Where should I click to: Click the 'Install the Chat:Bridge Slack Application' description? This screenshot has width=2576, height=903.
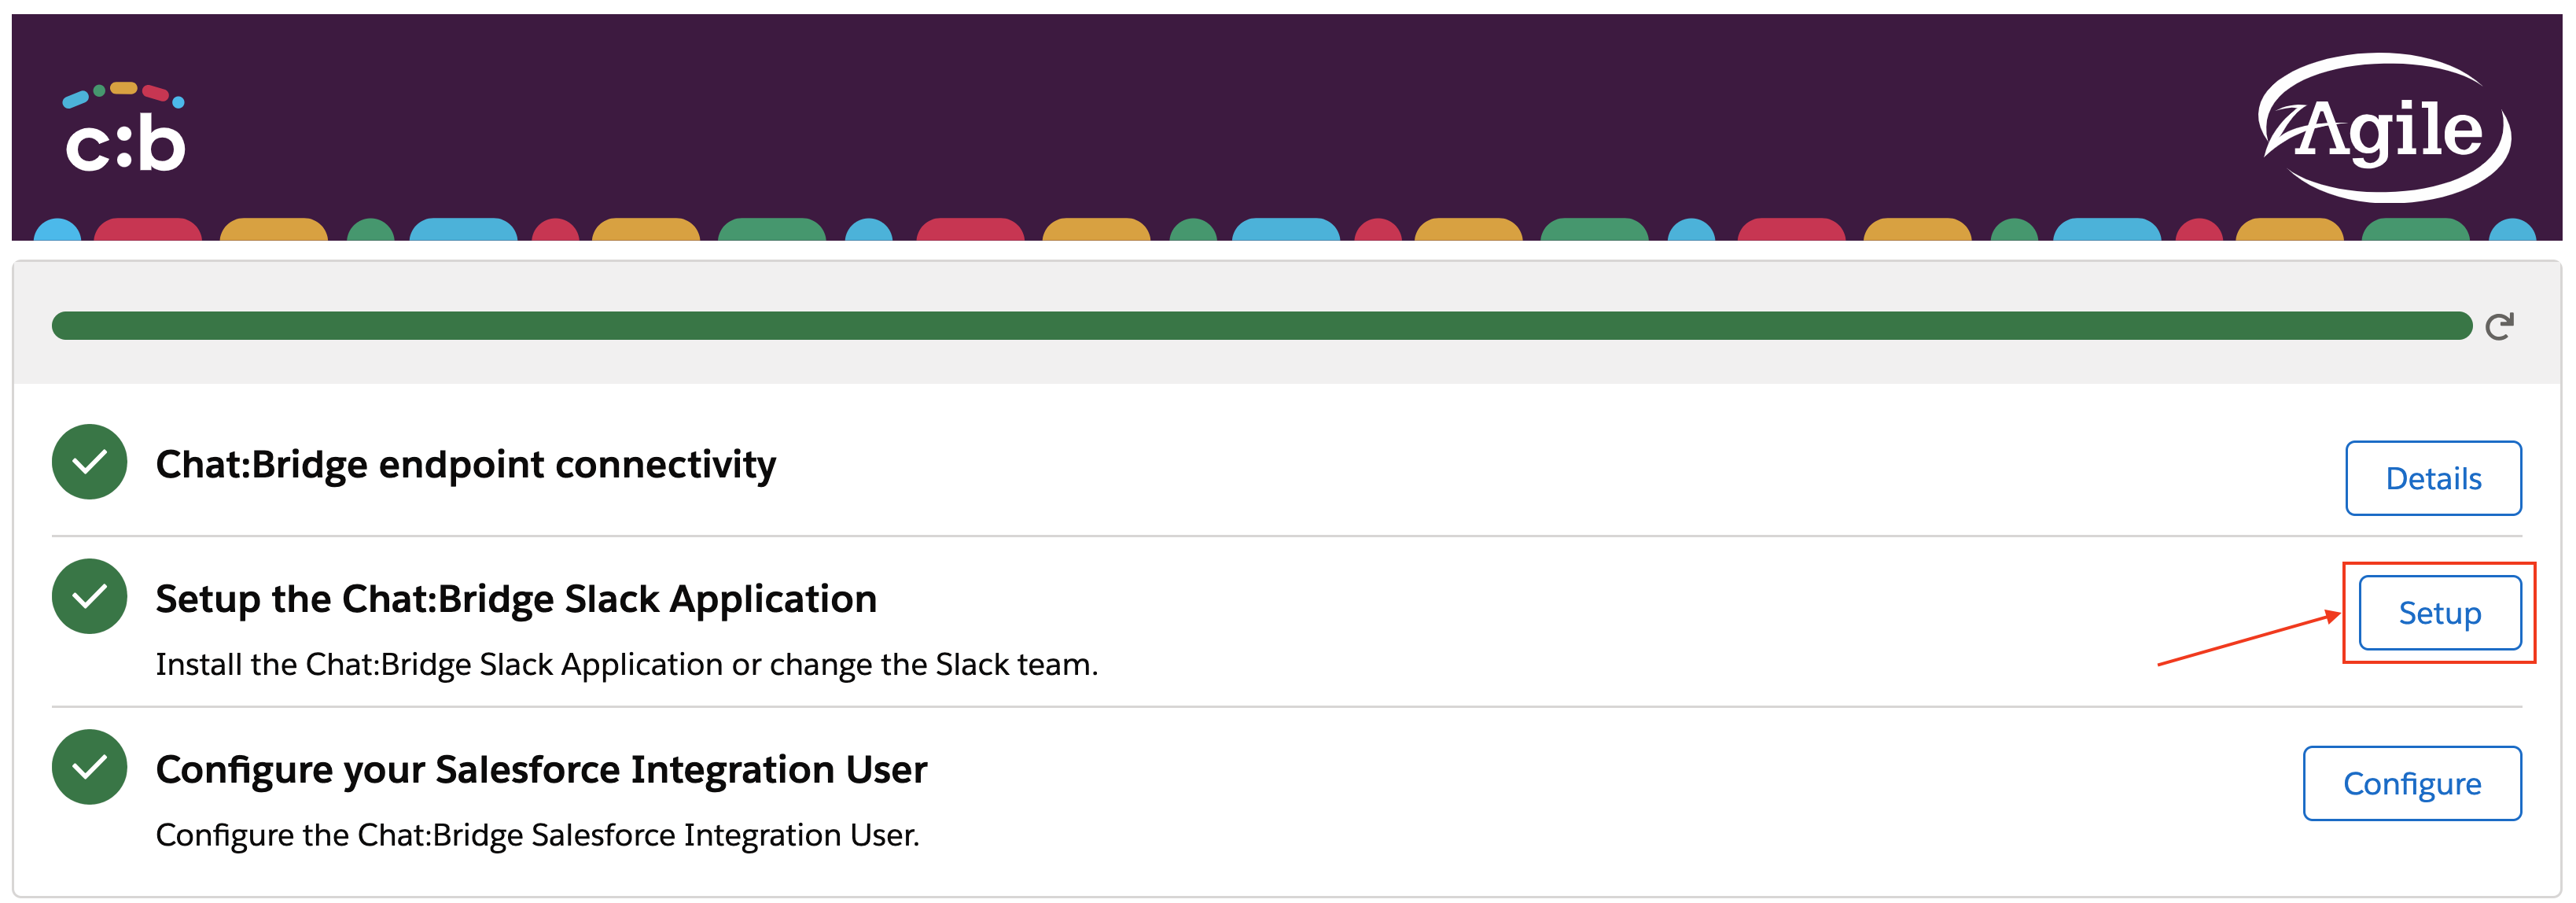point(626,664)
